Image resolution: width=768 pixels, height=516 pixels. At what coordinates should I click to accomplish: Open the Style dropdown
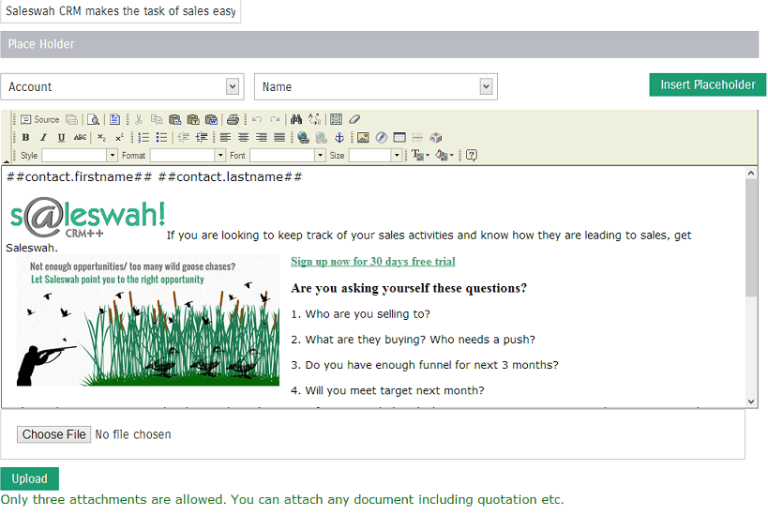(x=79, y=156)
